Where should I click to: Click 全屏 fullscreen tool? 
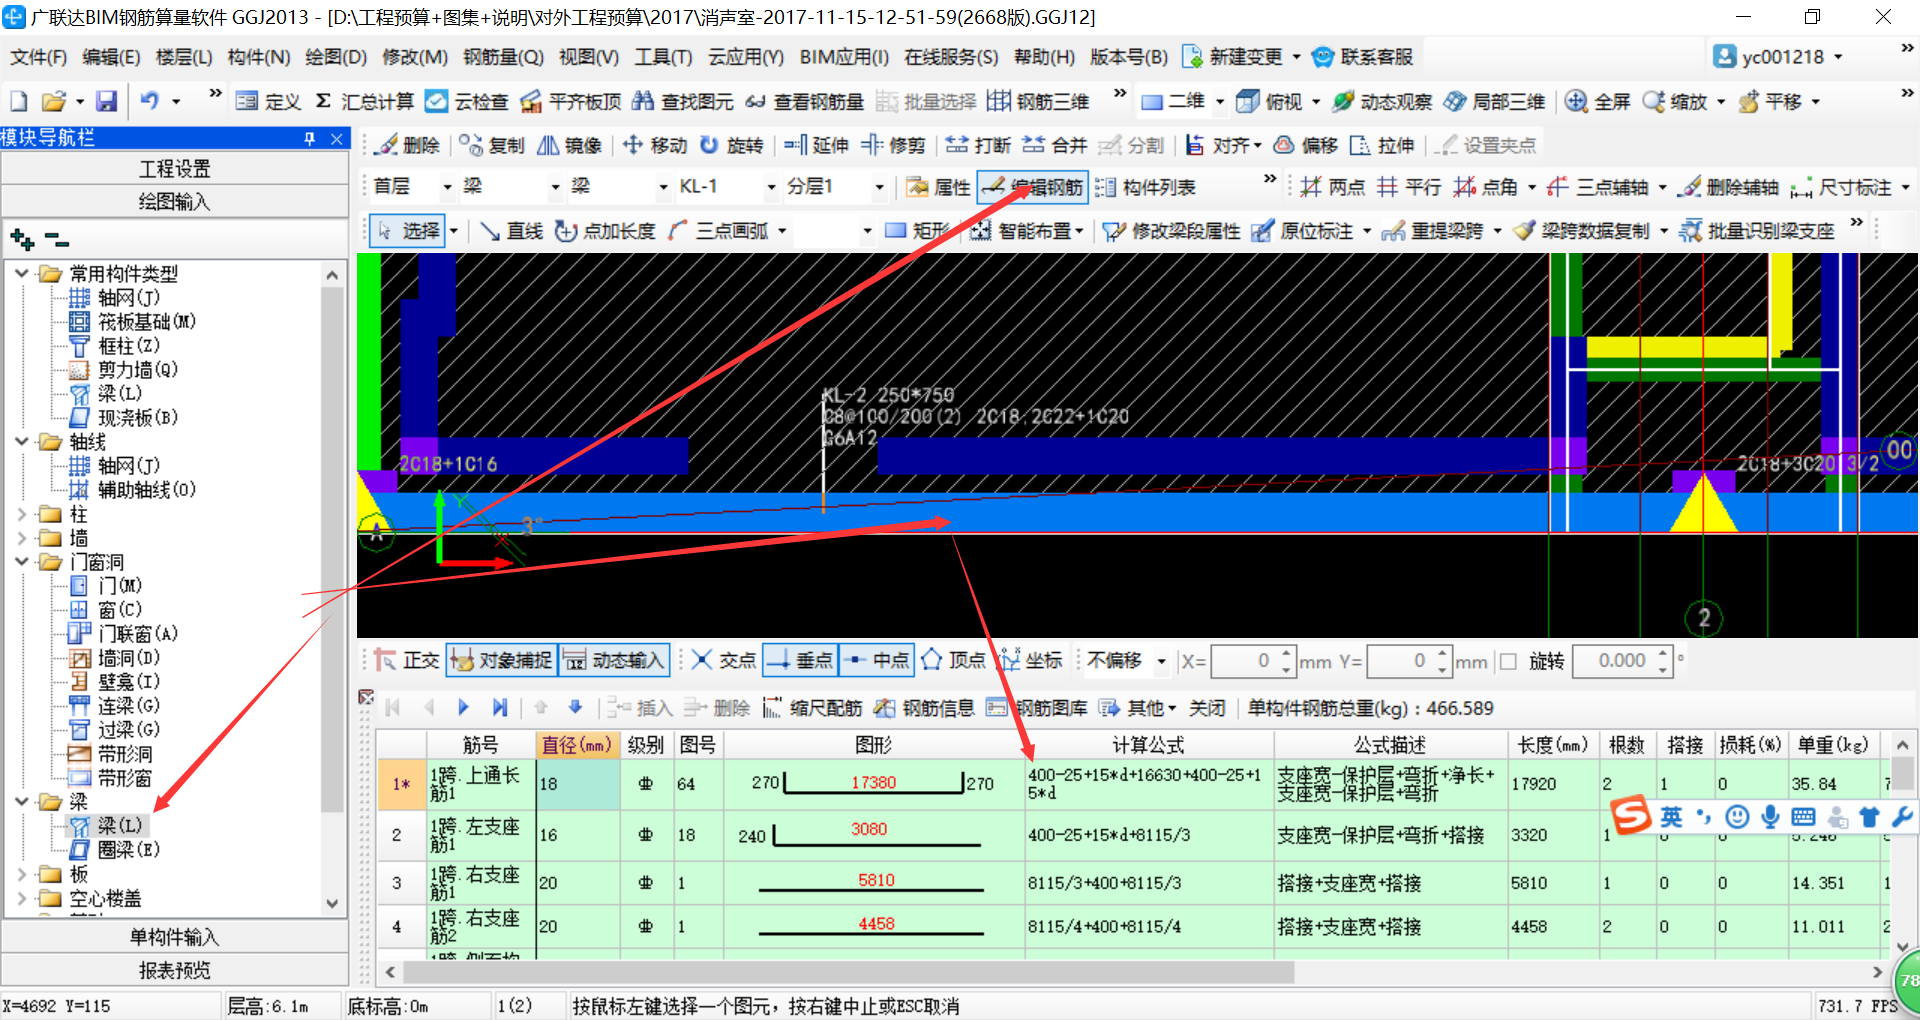1598,101
